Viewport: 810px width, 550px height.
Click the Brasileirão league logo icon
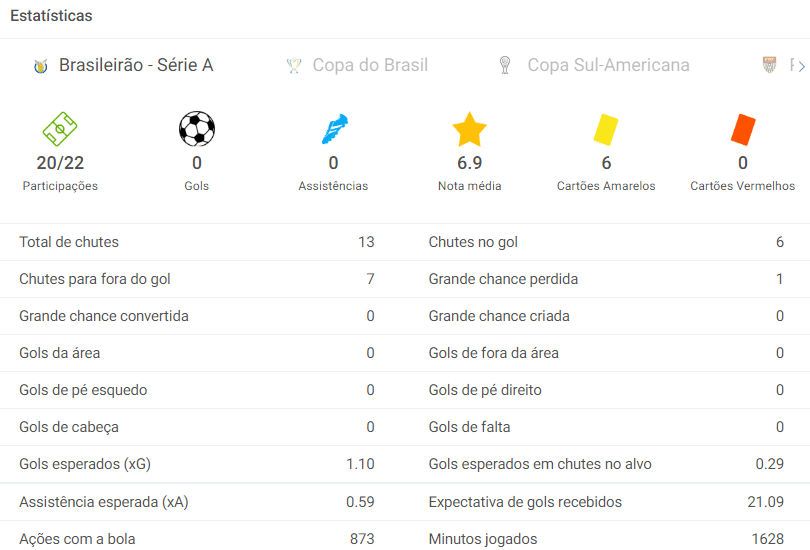click(40, 66)
